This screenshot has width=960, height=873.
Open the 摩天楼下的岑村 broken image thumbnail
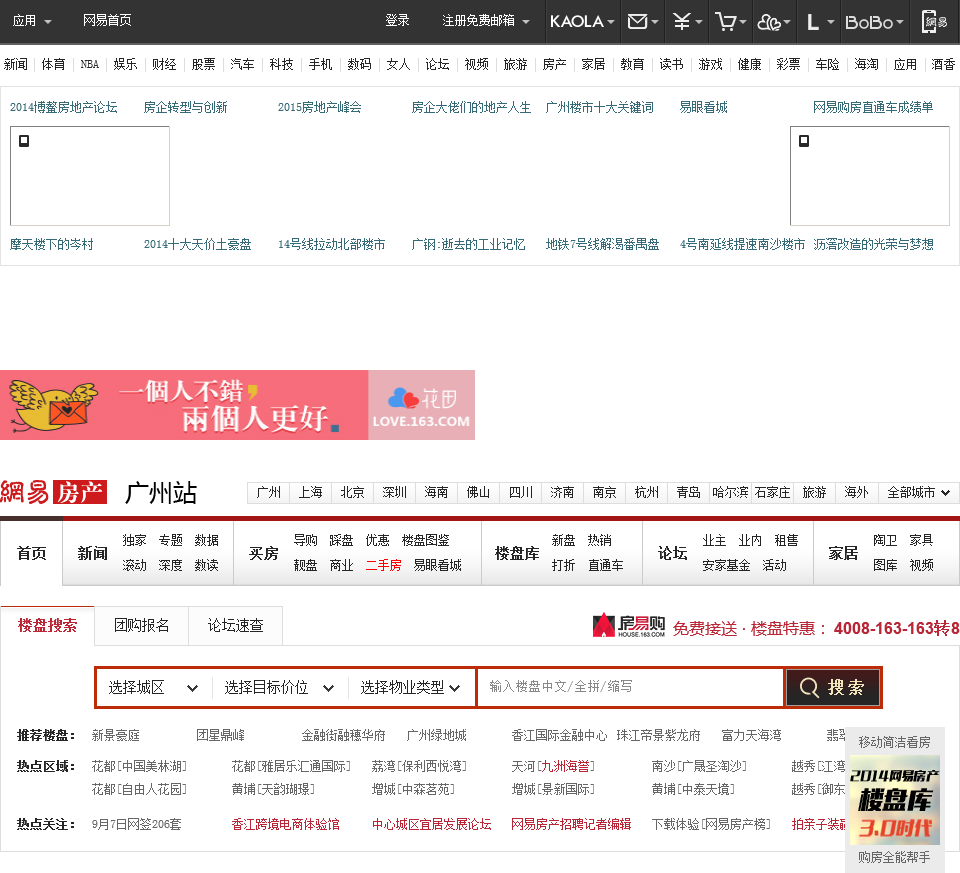pyautogui.click(x=90, y=176)
